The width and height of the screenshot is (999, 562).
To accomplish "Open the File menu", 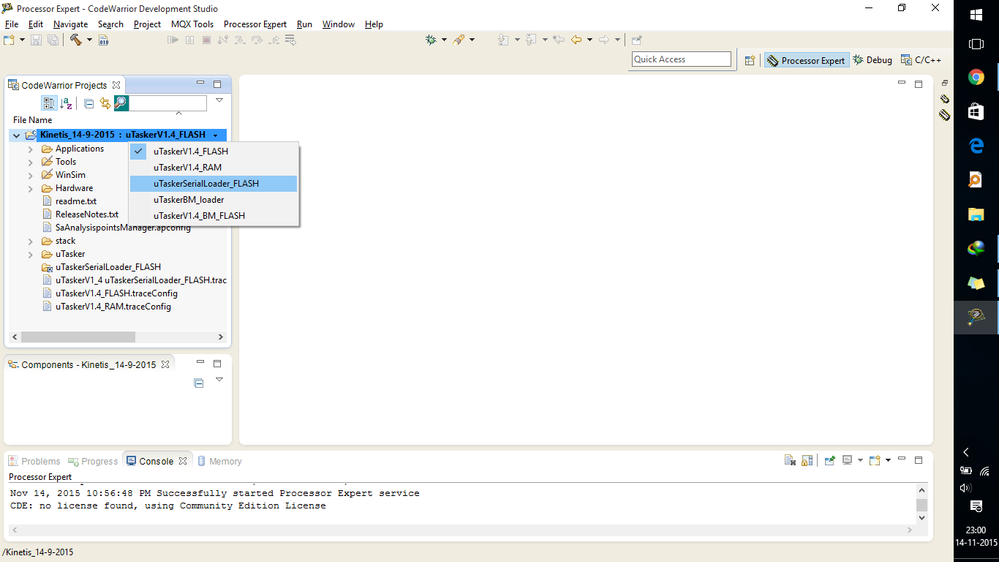I will pos(11,24).
